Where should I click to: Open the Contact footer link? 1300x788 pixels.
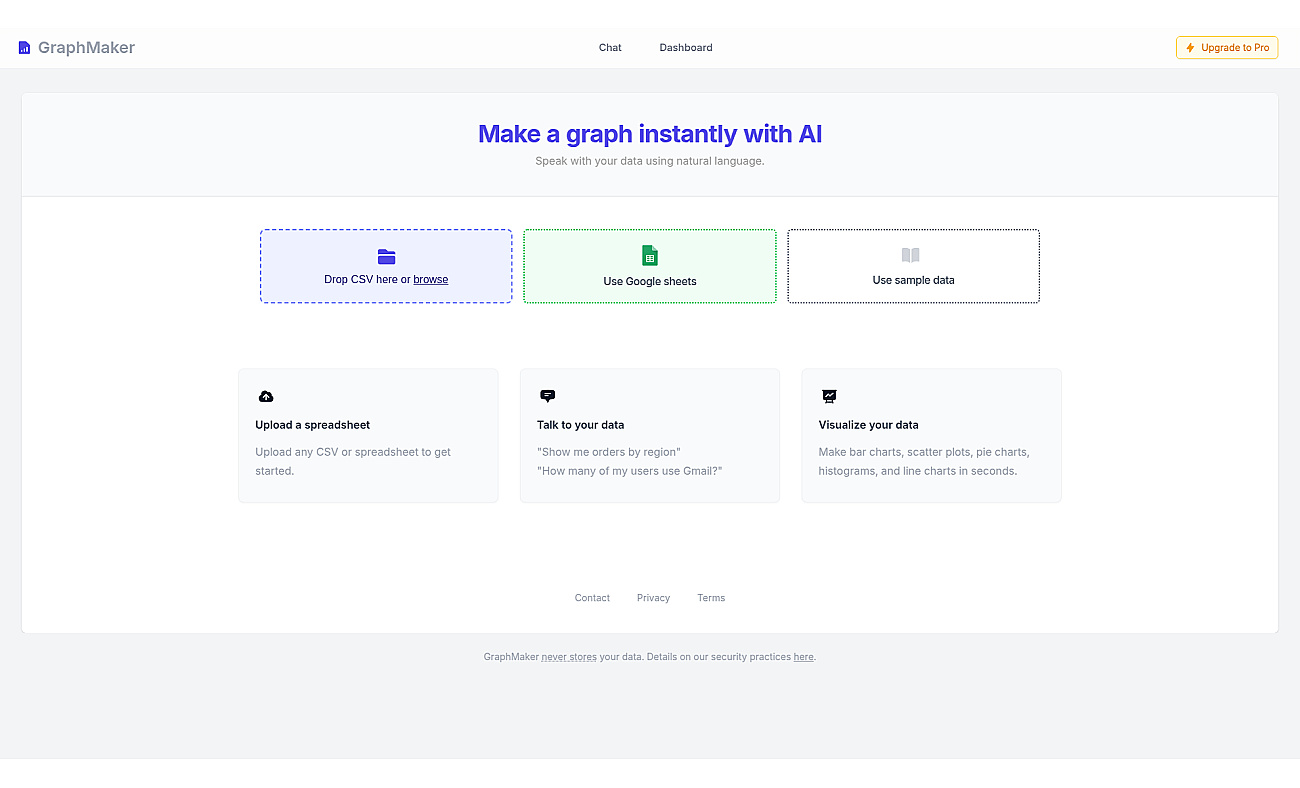coord(592,598)
